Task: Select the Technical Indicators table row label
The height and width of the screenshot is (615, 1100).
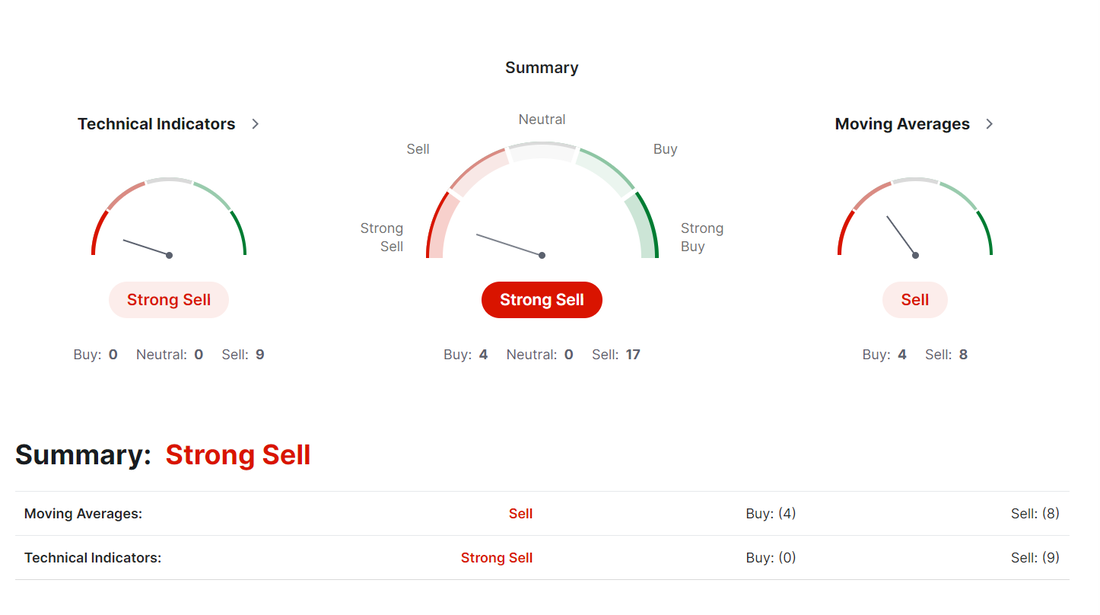Action: (x=93, y=558)
